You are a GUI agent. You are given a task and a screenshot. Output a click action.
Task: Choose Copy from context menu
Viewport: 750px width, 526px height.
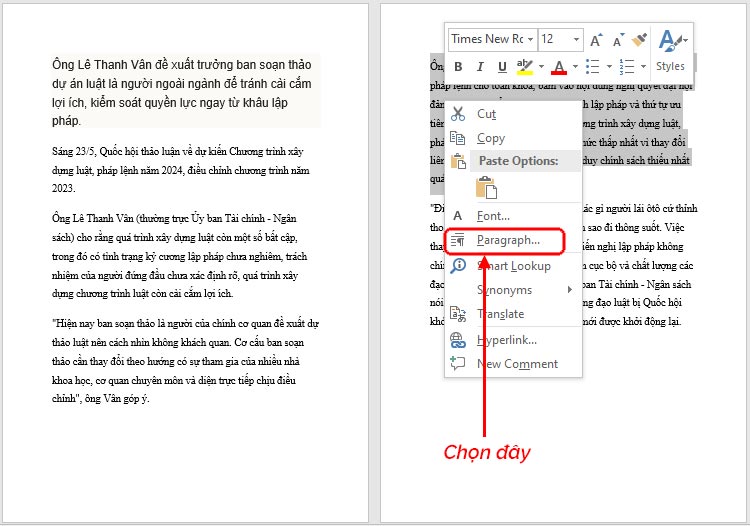point(513,138)
